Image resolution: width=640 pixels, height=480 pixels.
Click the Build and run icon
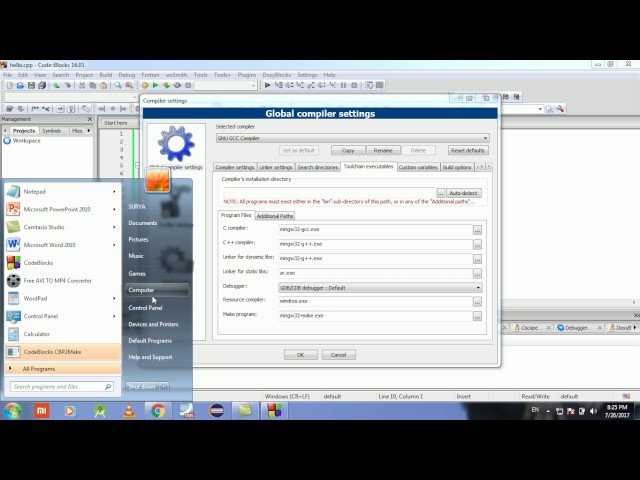[166, 85]
